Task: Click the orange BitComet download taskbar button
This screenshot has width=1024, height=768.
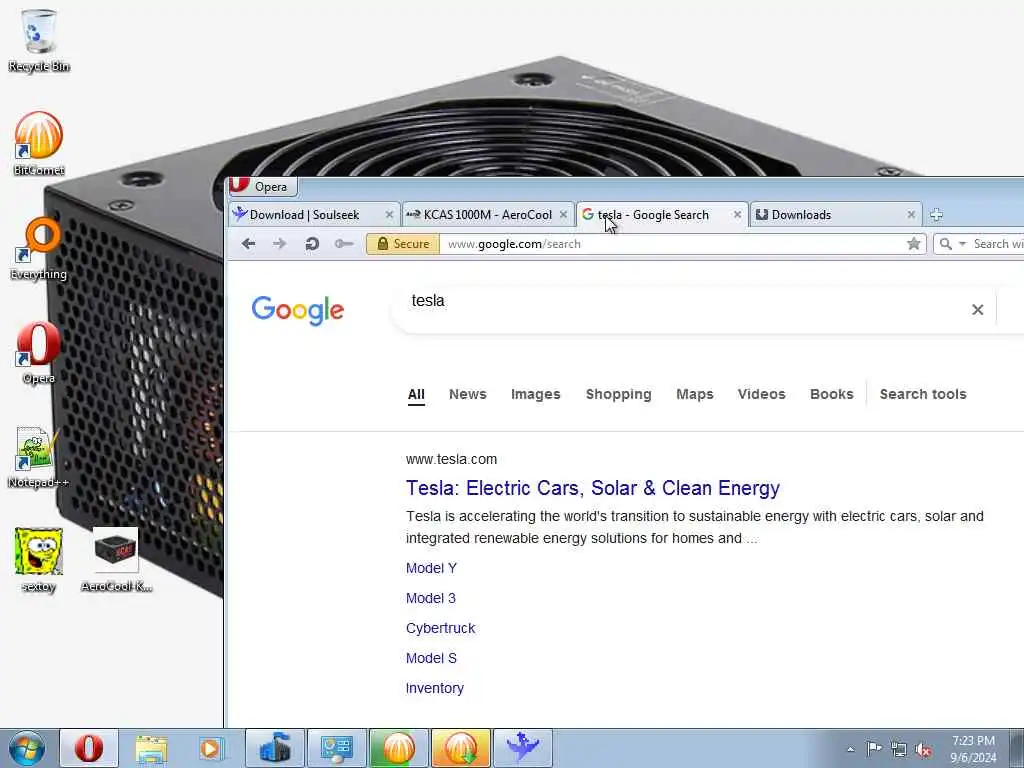Action: pos(460,748)
